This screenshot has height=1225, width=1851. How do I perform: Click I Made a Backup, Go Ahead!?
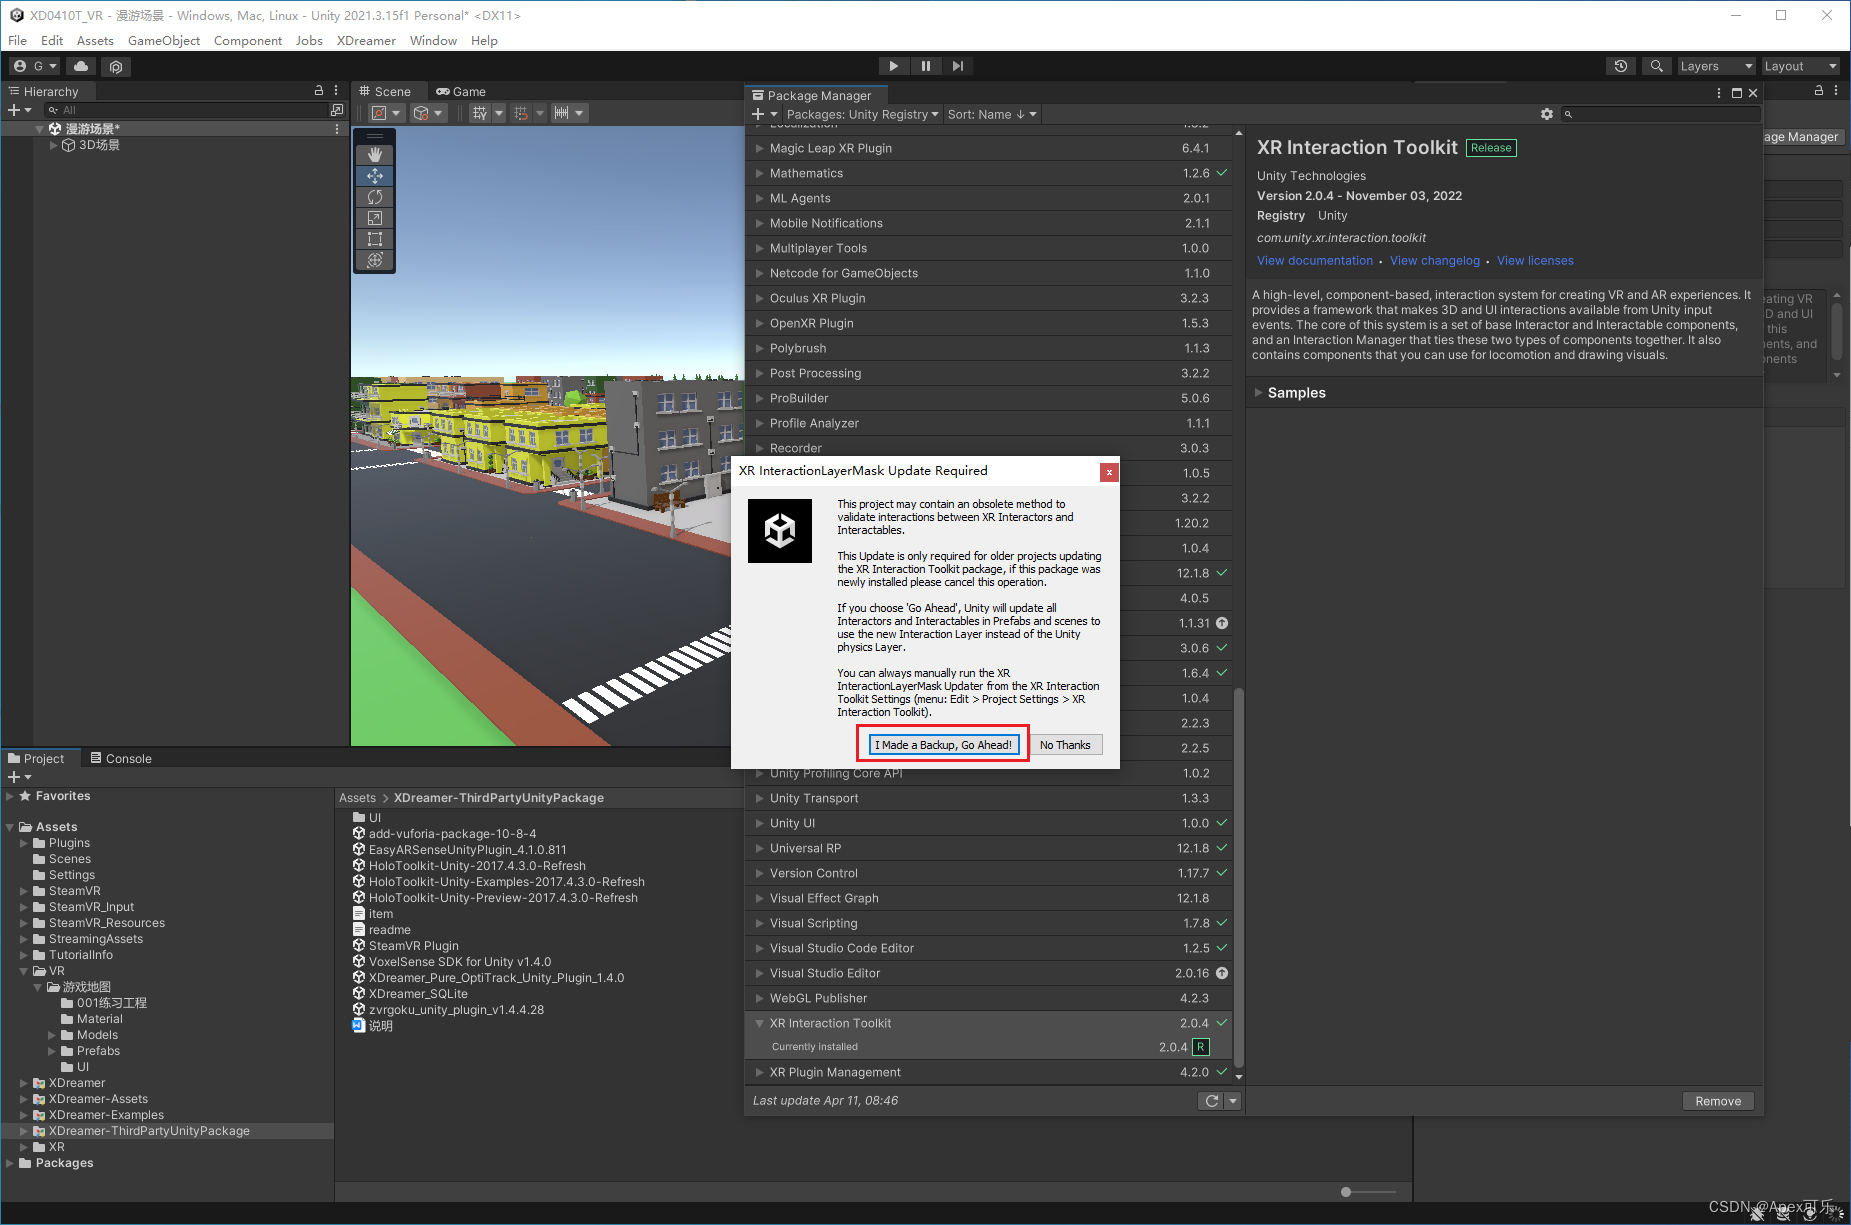[943, 745]
